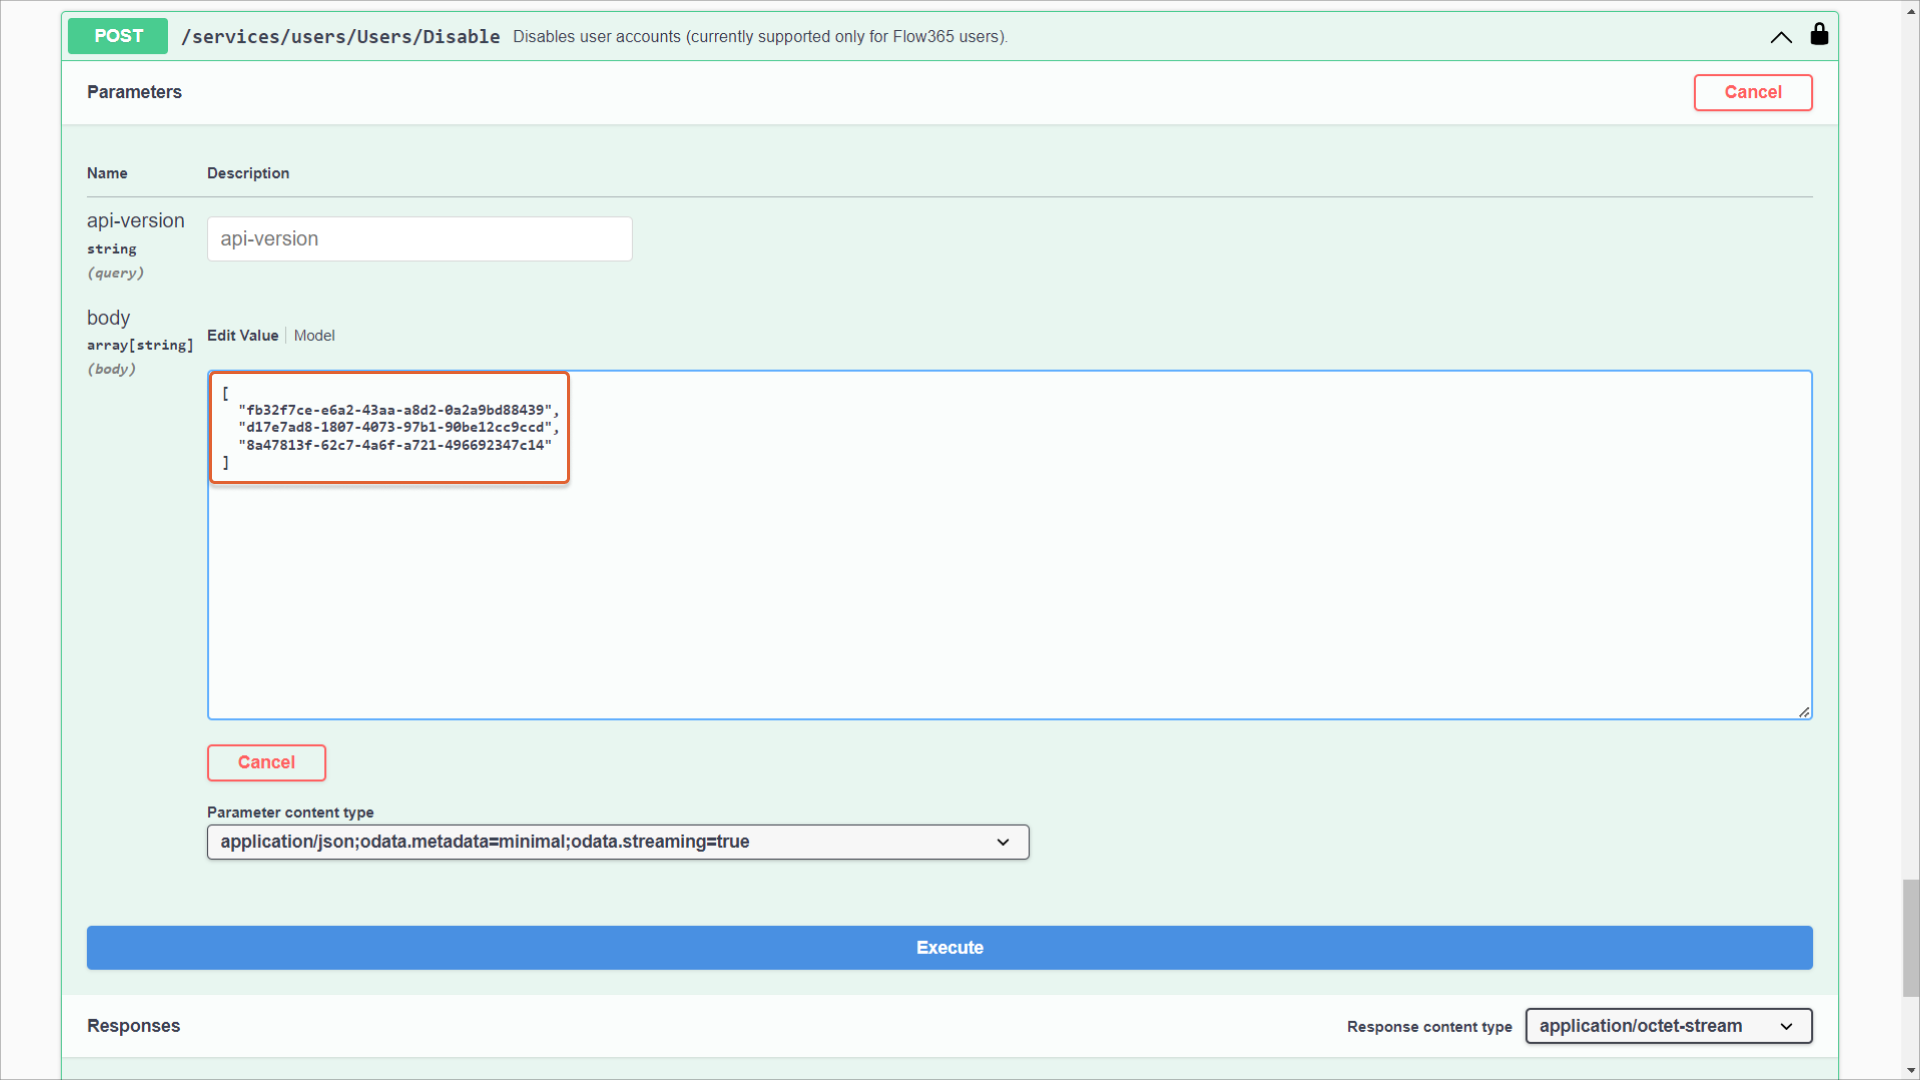Click the Parameters section heading
The image size is (1920, 1080).
coord(134,92)
